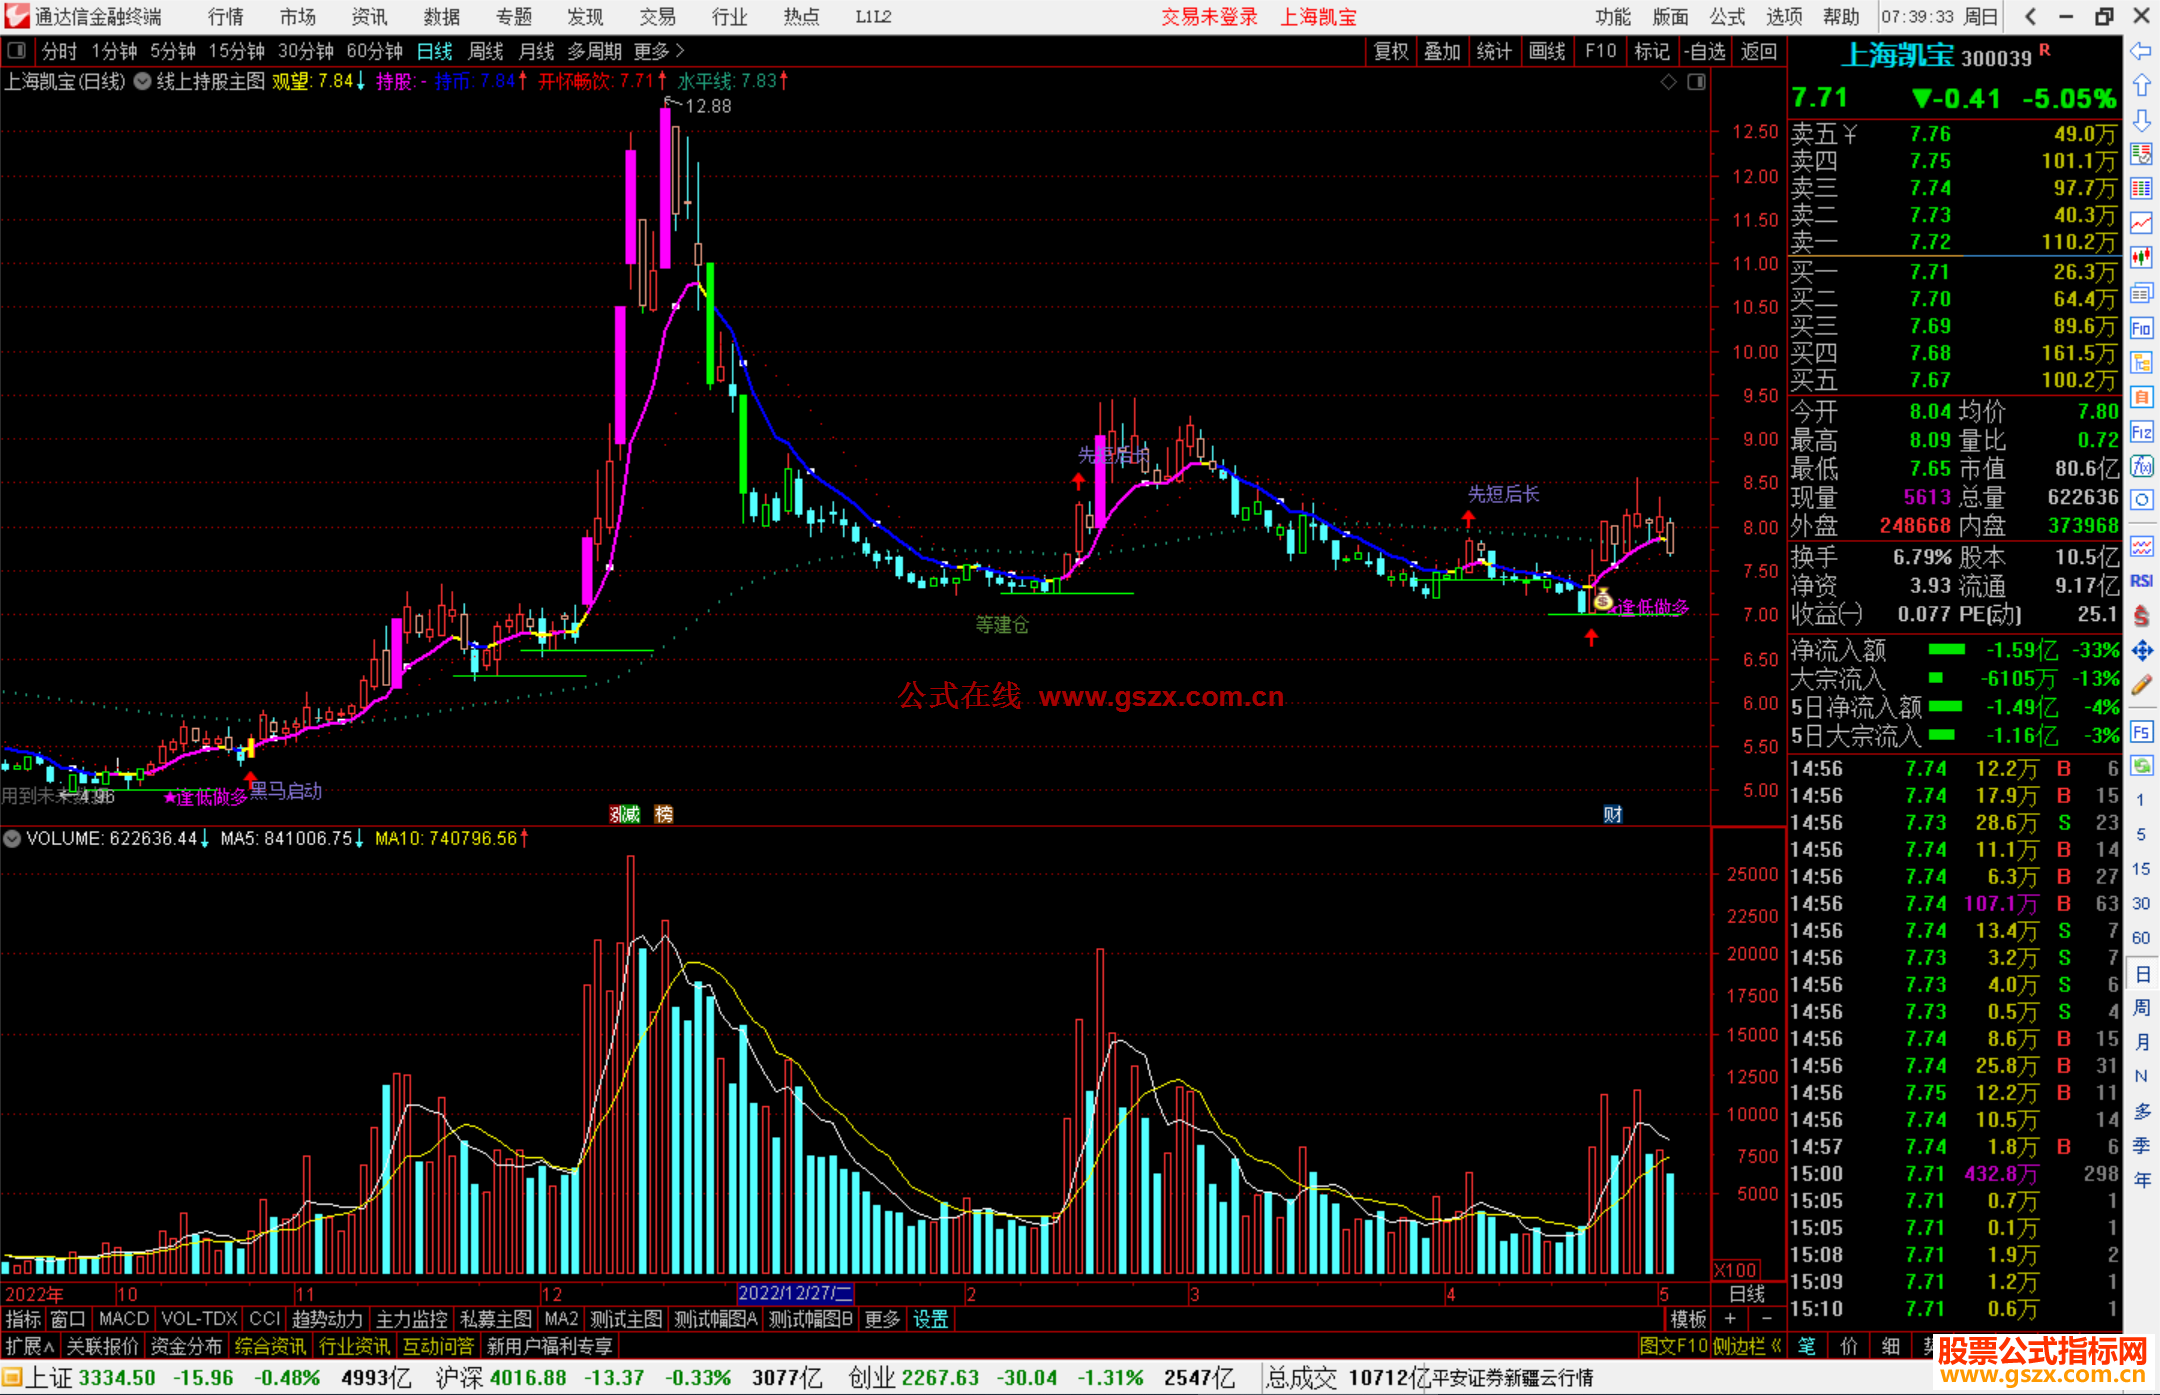Collapse the 侧边栏 sidebar panel
Screen dimensions: 2160x1395
[1747, 1346]
